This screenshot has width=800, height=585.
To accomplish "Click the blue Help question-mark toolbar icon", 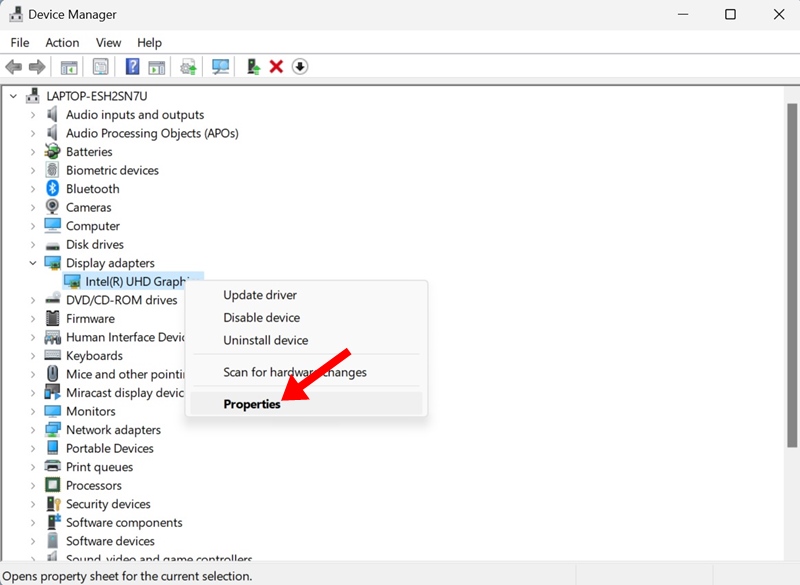I will tap(132, 66).
